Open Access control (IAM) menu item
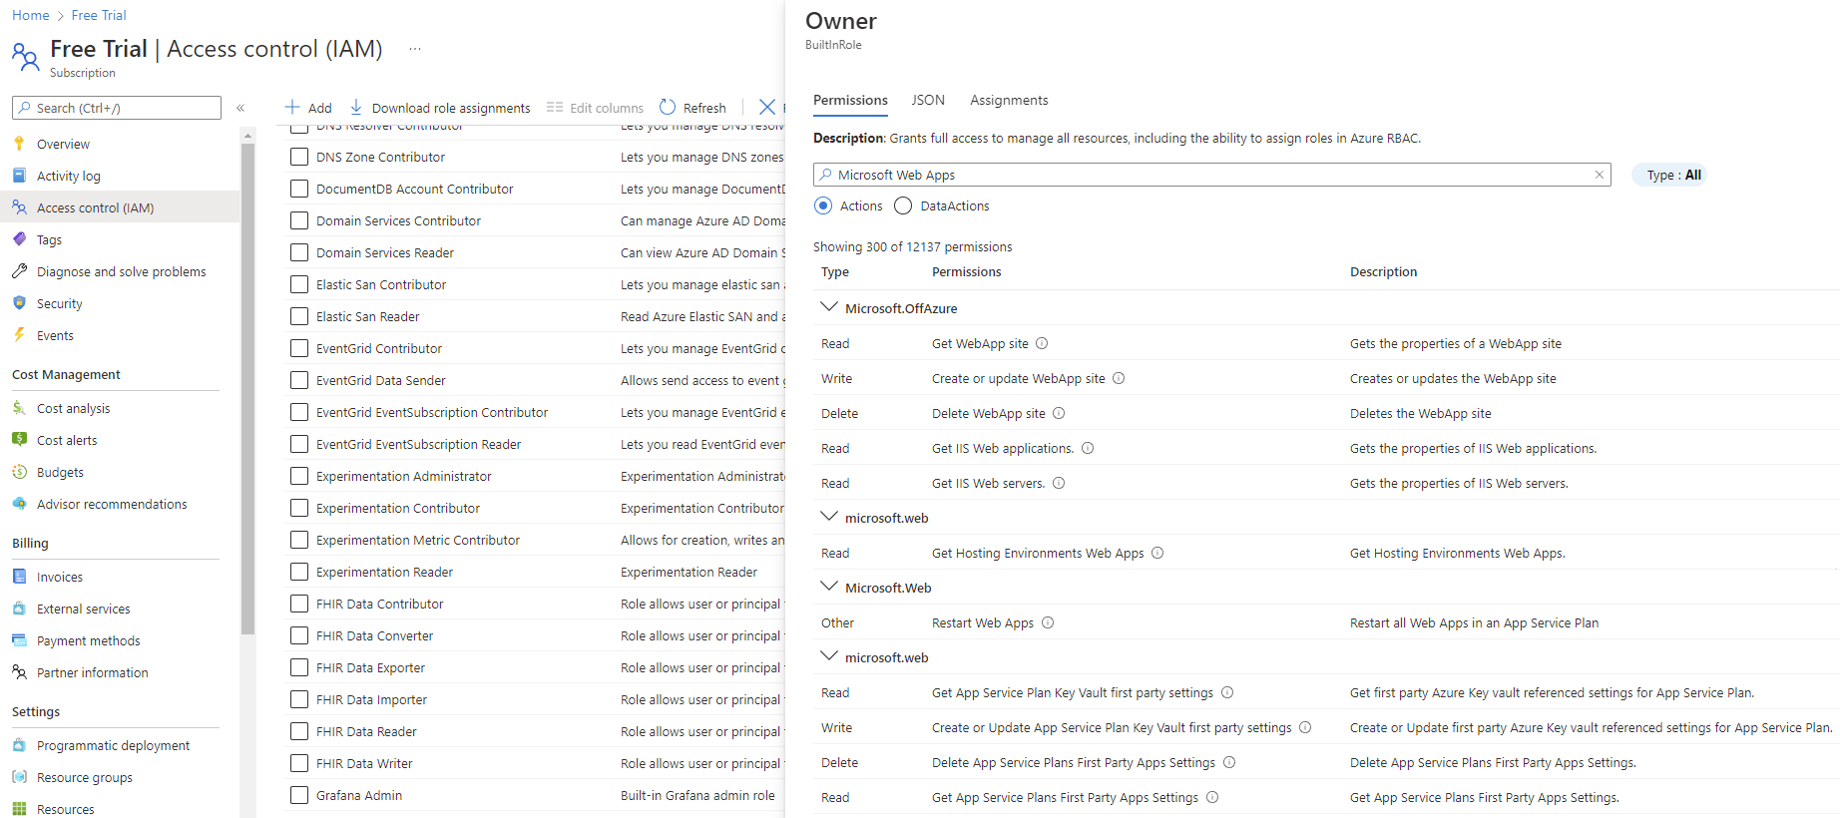This screenshot has width=1840, height=818. (x=120, y=208)
